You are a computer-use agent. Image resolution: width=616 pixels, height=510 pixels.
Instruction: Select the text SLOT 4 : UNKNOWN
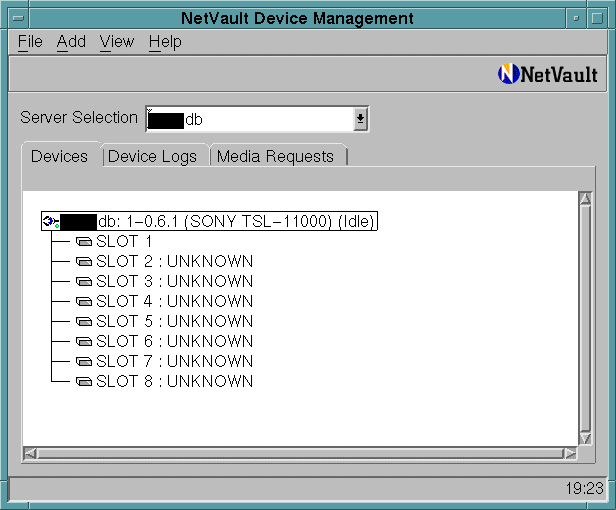(174, 301)
